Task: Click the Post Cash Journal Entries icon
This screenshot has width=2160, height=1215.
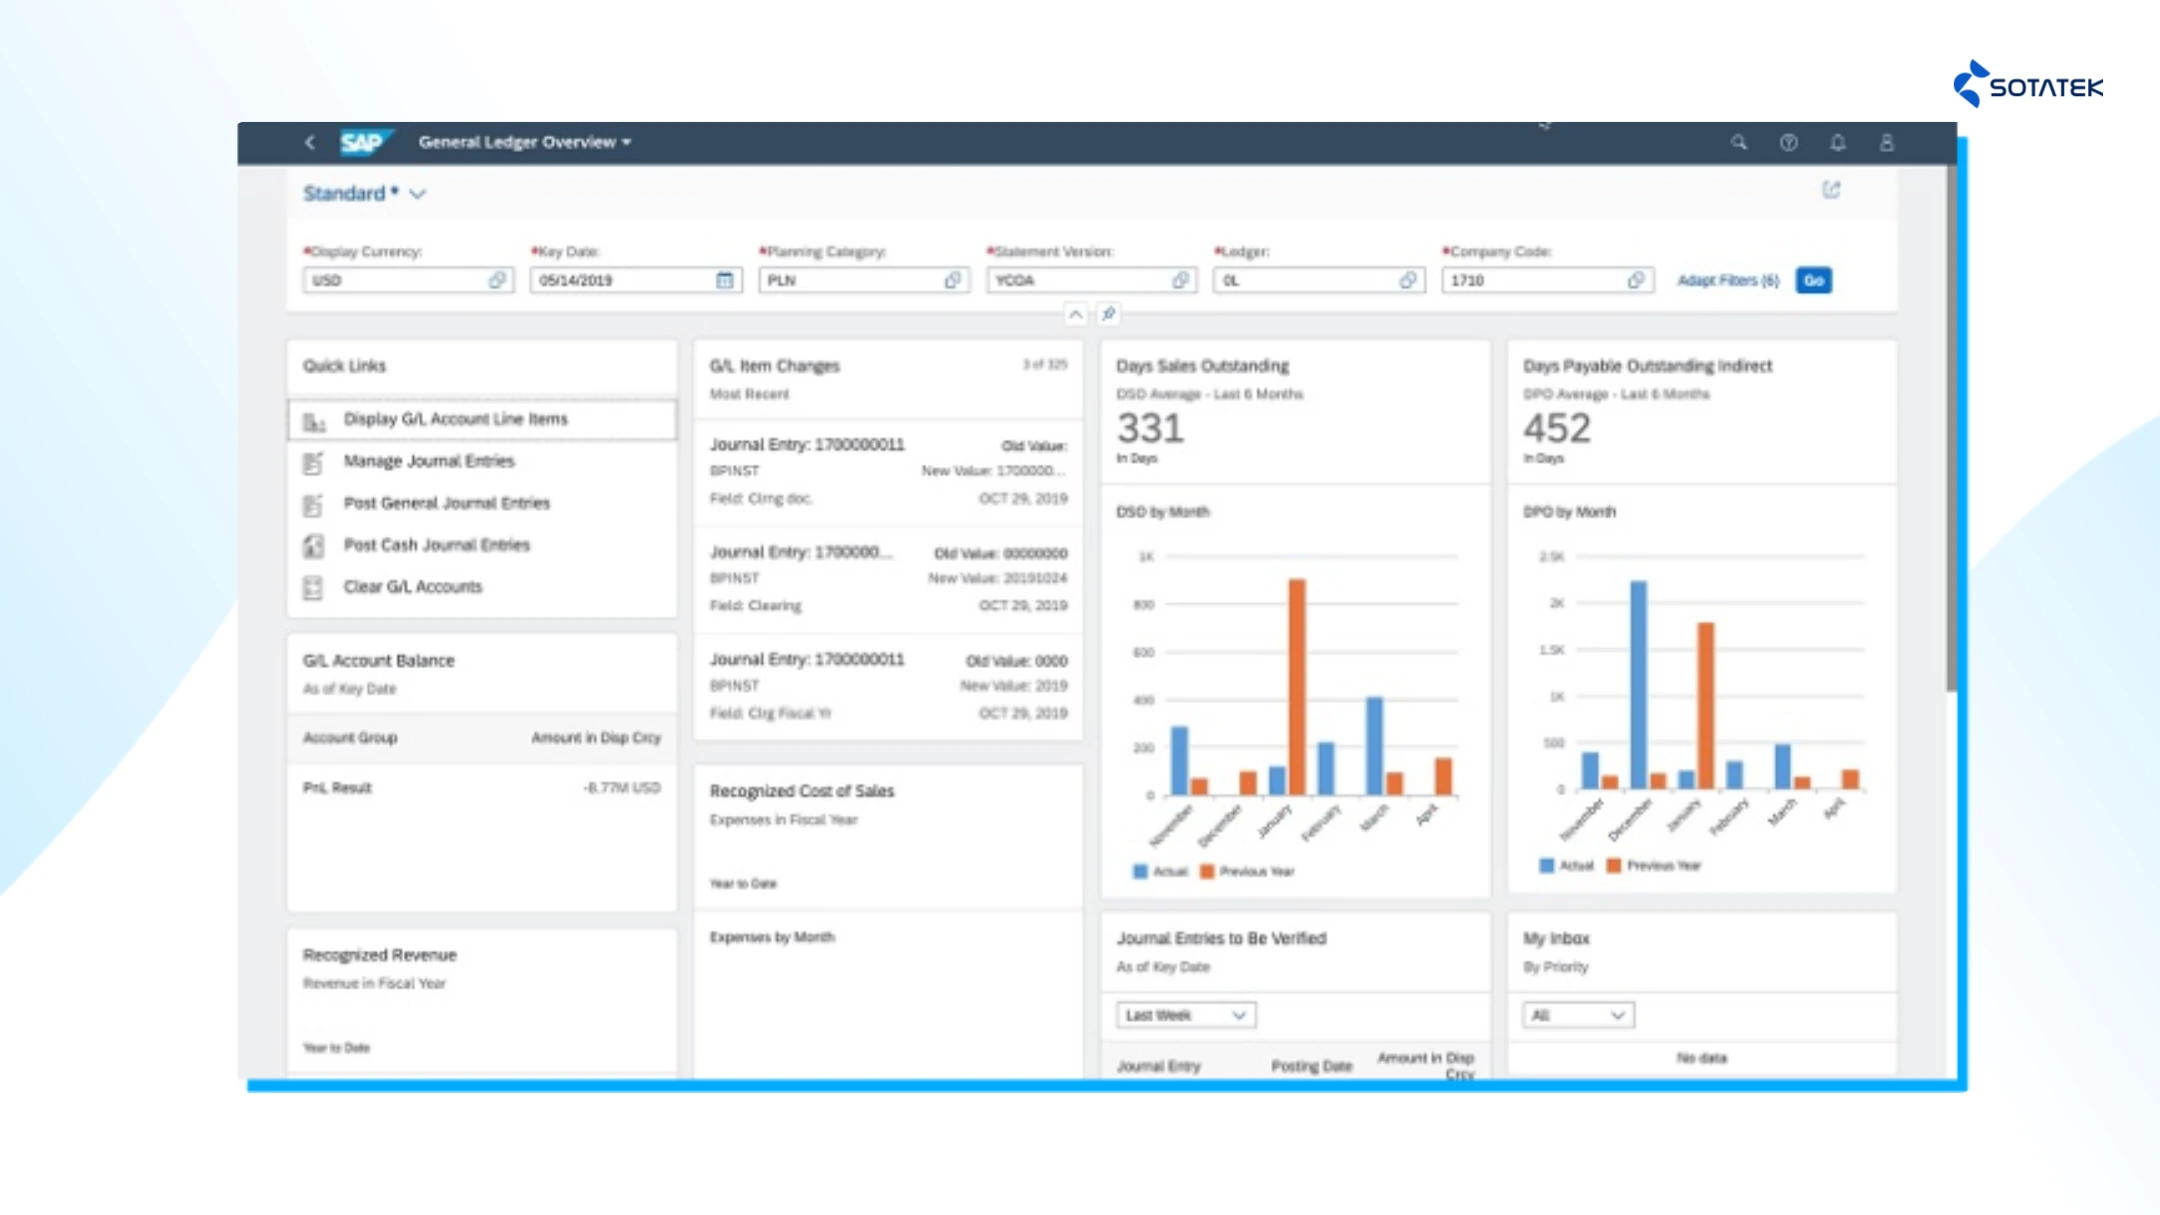Action: [314, 546]
